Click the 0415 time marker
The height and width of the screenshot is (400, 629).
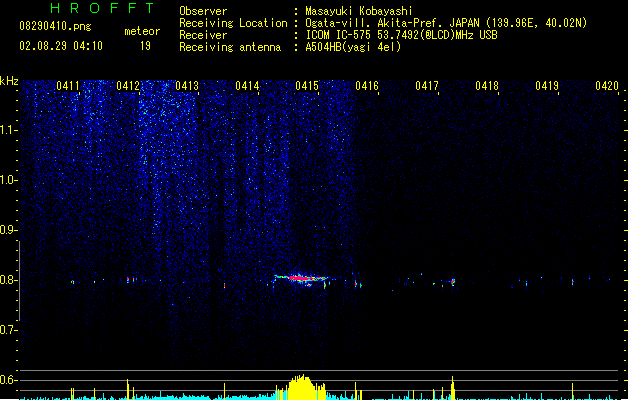tap(307, 86)
